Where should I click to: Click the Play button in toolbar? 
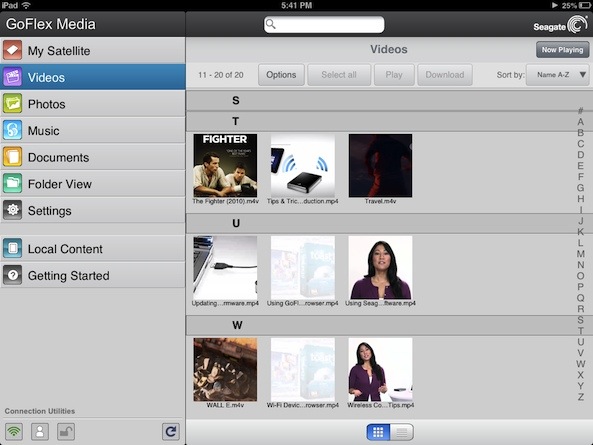click(x=394, y=75)
